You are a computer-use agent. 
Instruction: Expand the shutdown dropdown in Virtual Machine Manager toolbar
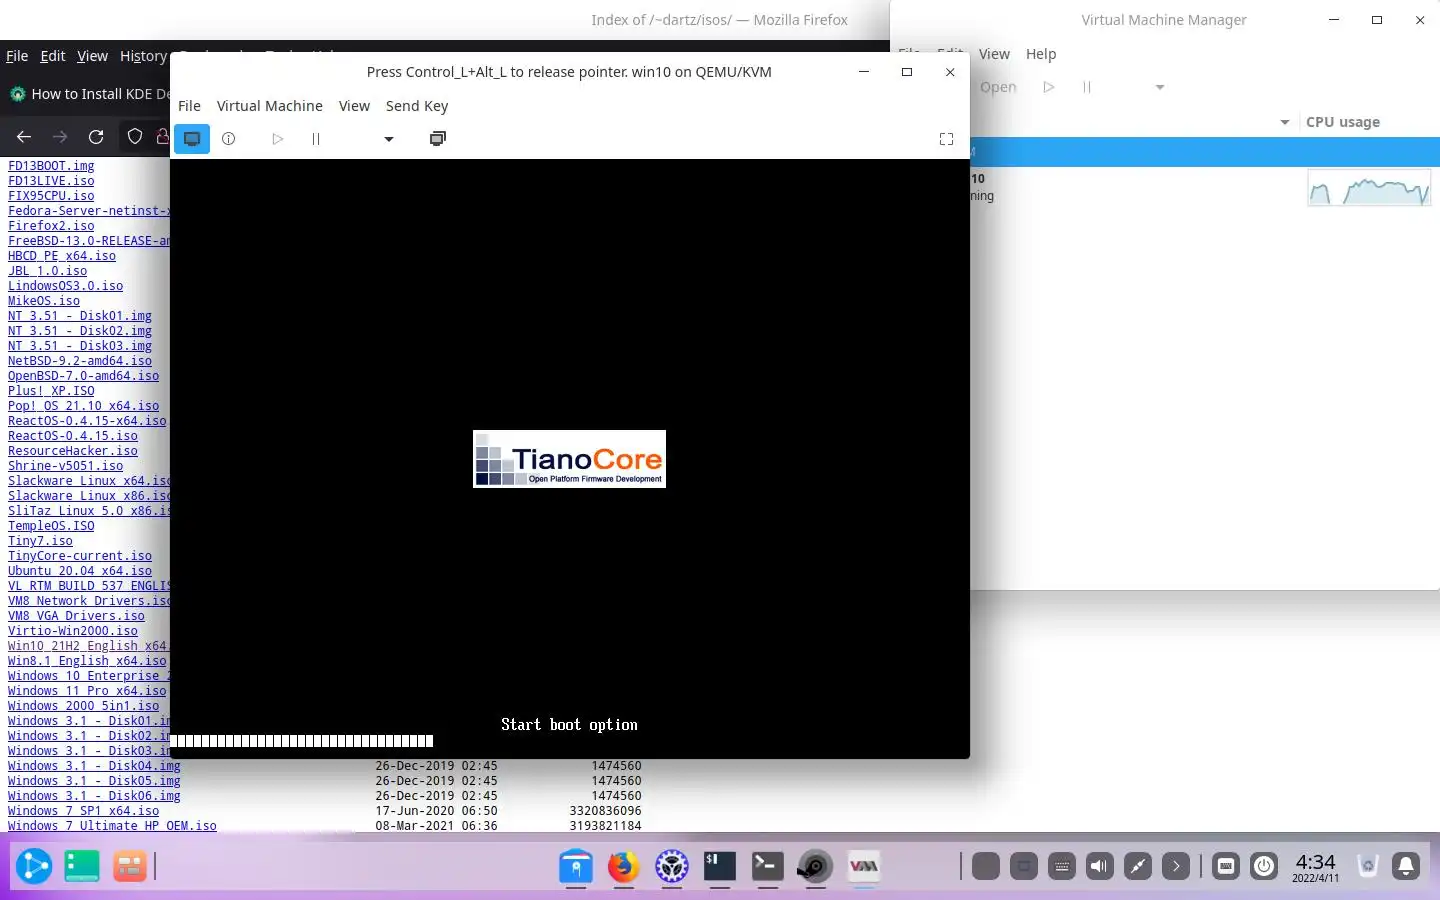tap(1160, 87)
